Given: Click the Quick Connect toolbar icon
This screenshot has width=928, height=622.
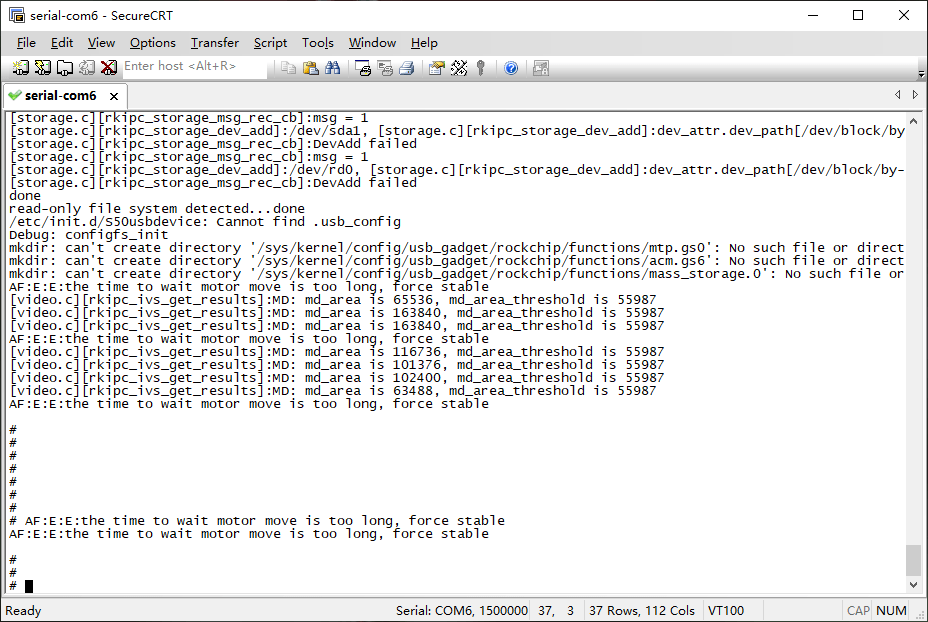Looking at the screenshot, I should (43, 68).
